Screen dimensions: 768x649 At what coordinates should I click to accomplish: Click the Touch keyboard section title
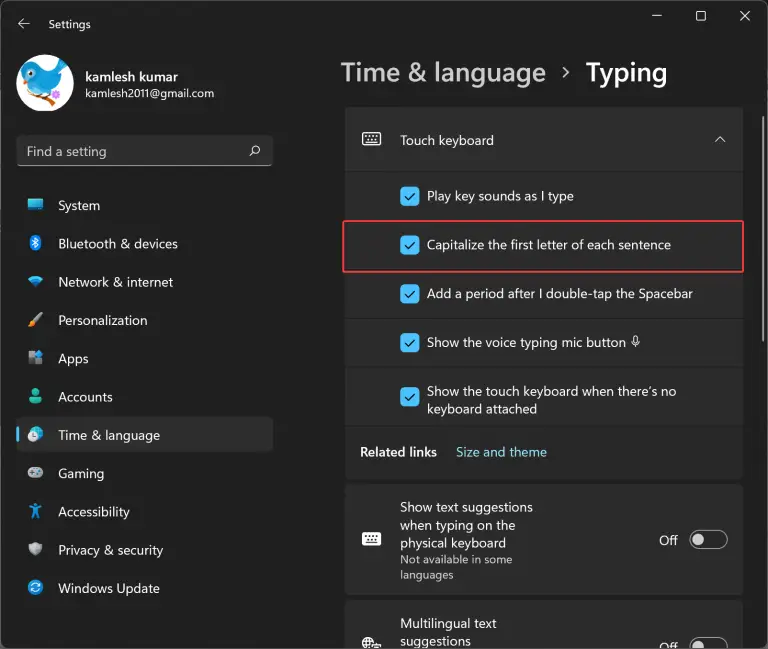coord(447,140)
